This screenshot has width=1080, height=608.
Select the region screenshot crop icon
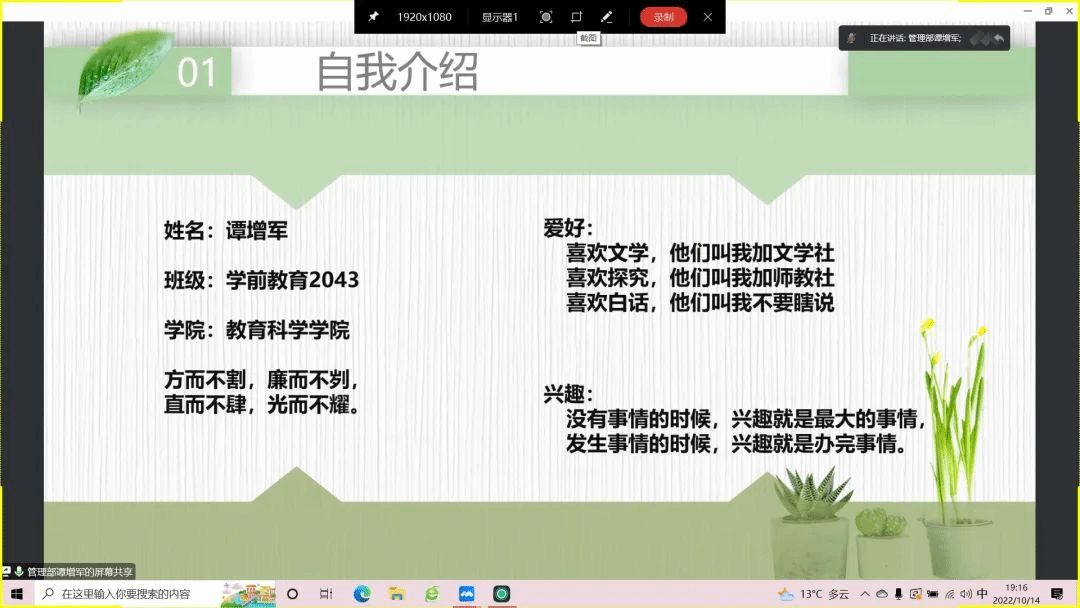[576, 17]
